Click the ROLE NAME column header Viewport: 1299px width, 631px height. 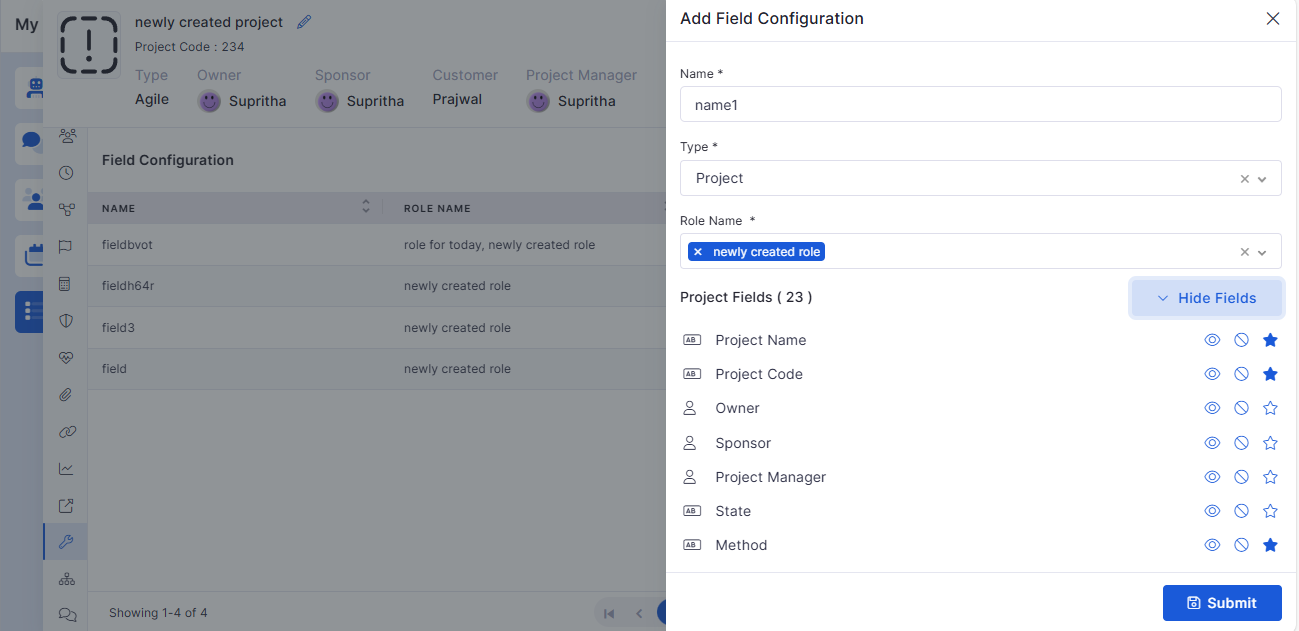point(437,208)
